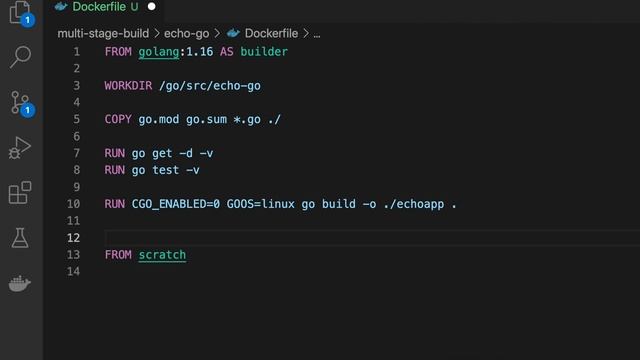
Task: Click line number 1 in gutter
Action: 76,52
